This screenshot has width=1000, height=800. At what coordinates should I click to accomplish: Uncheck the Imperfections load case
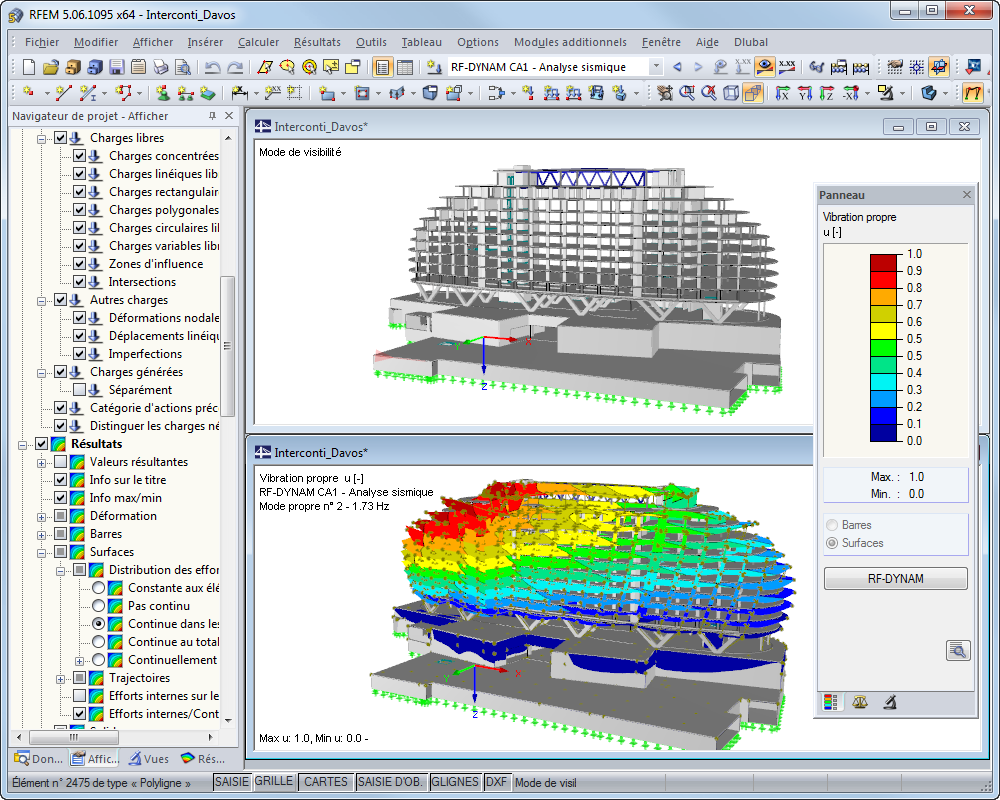pos(82,353)
